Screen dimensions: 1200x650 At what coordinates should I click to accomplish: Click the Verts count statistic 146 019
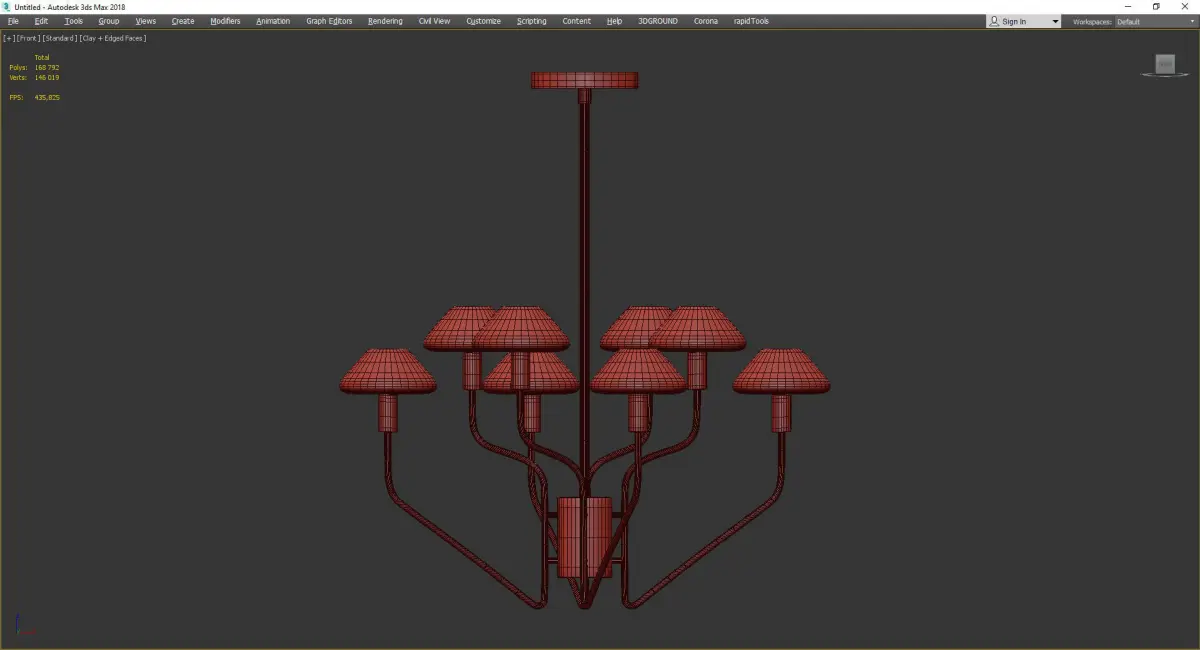[x=47, y=77]
